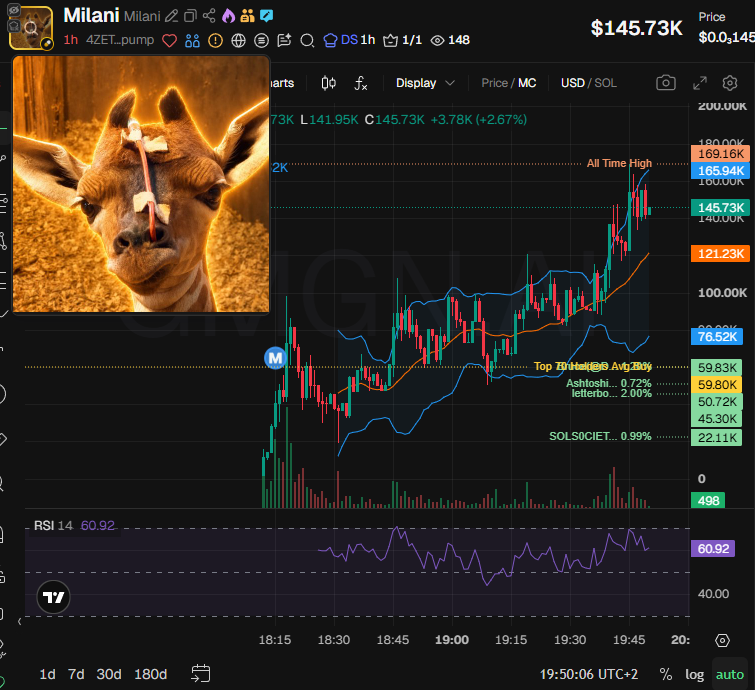Switch chart to Price mode

(494, 83)
